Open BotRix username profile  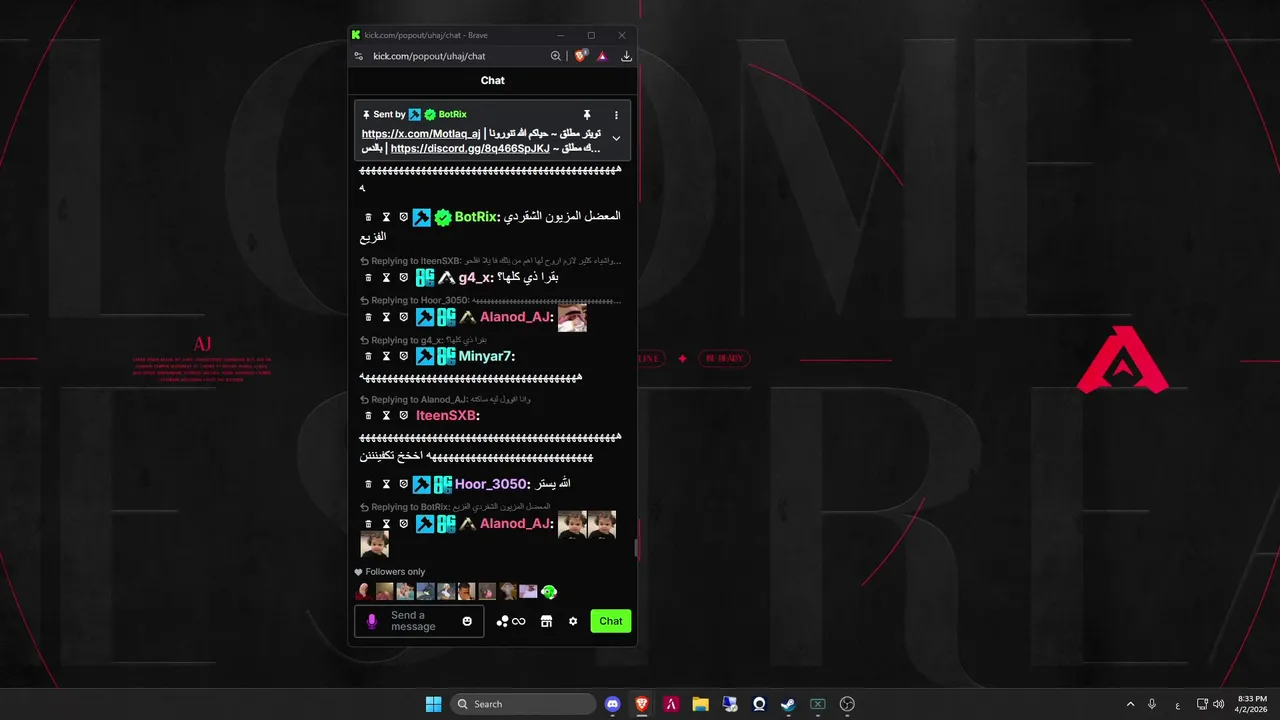click(475, 217)
